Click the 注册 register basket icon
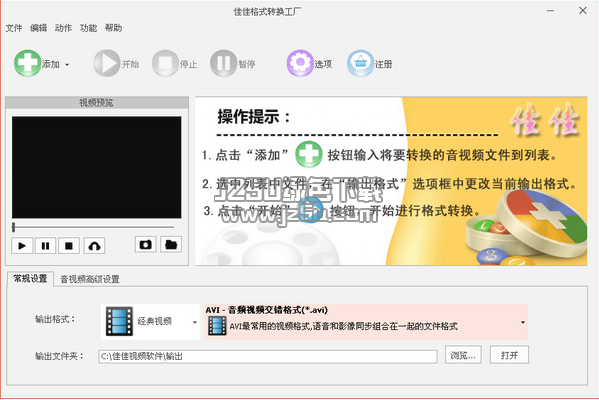 360,63
